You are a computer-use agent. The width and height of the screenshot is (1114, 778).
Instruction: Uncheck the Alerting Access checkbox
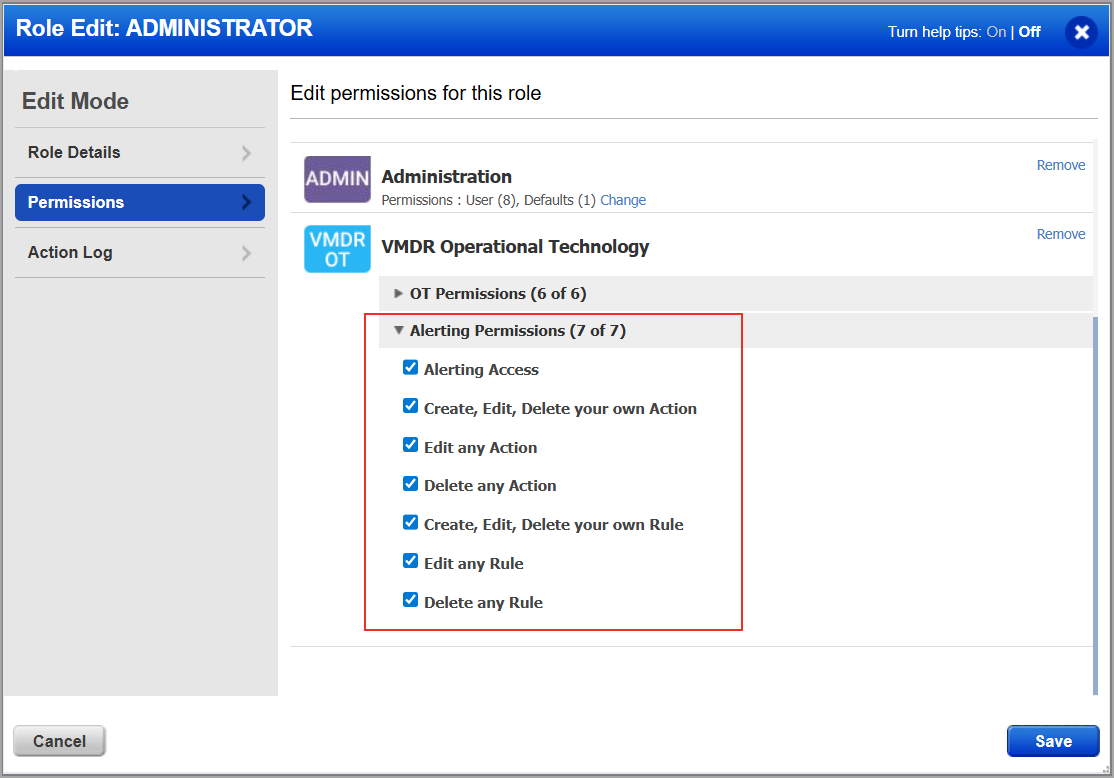tap(410, 368)
